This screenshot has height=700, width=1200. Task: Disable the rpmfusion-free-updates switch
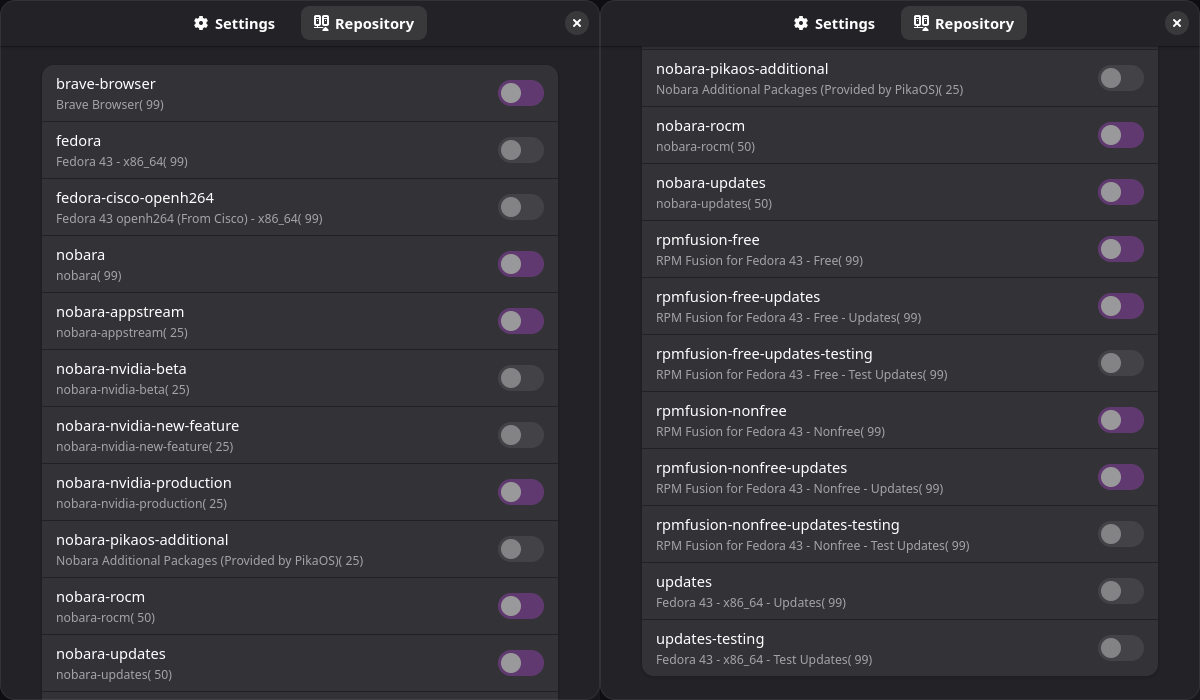pos(1121,306)
